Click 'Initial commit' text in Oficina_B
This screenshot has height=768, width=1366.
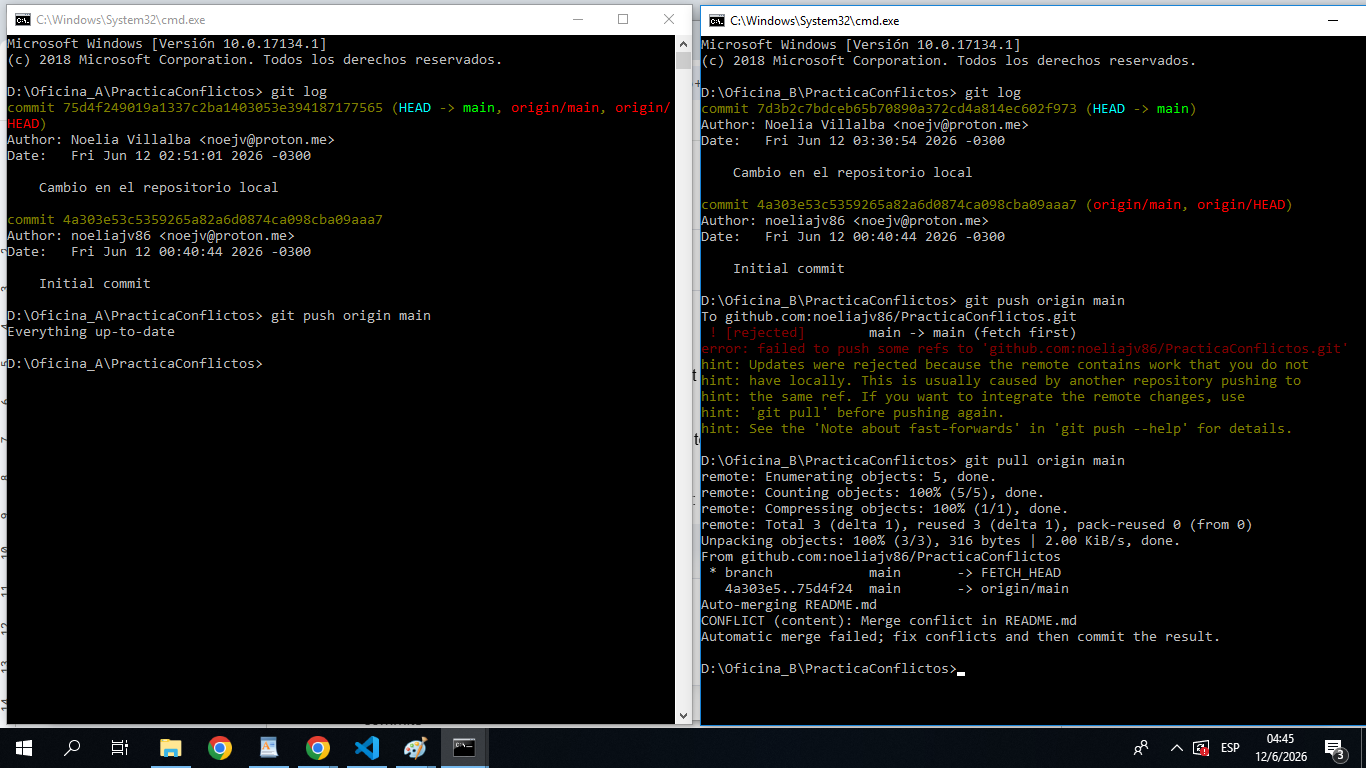[789, 268]
